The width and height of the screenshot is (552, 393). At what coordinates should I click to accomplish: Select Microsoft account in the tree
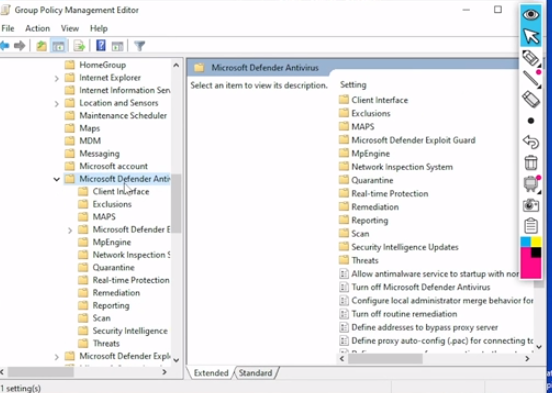(113, 166)
